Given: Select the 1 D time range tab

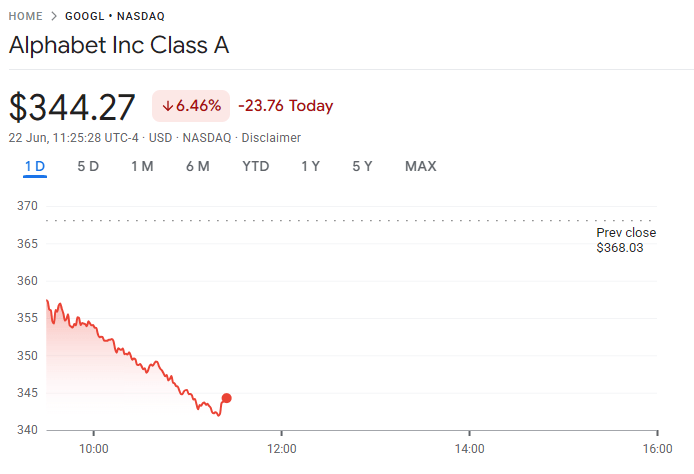Looking at the screenshot, I should click(x=35, y=166).
